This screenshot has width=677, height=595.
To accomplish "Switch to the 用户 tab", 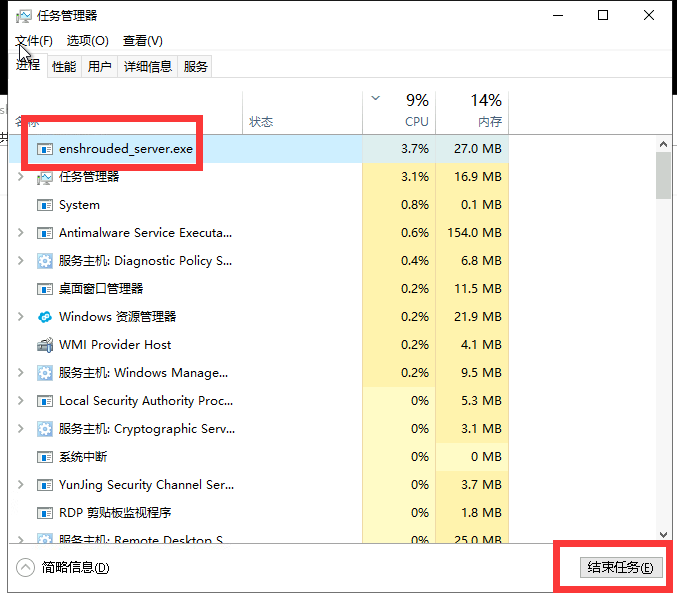I will click(x=100, y=66).
